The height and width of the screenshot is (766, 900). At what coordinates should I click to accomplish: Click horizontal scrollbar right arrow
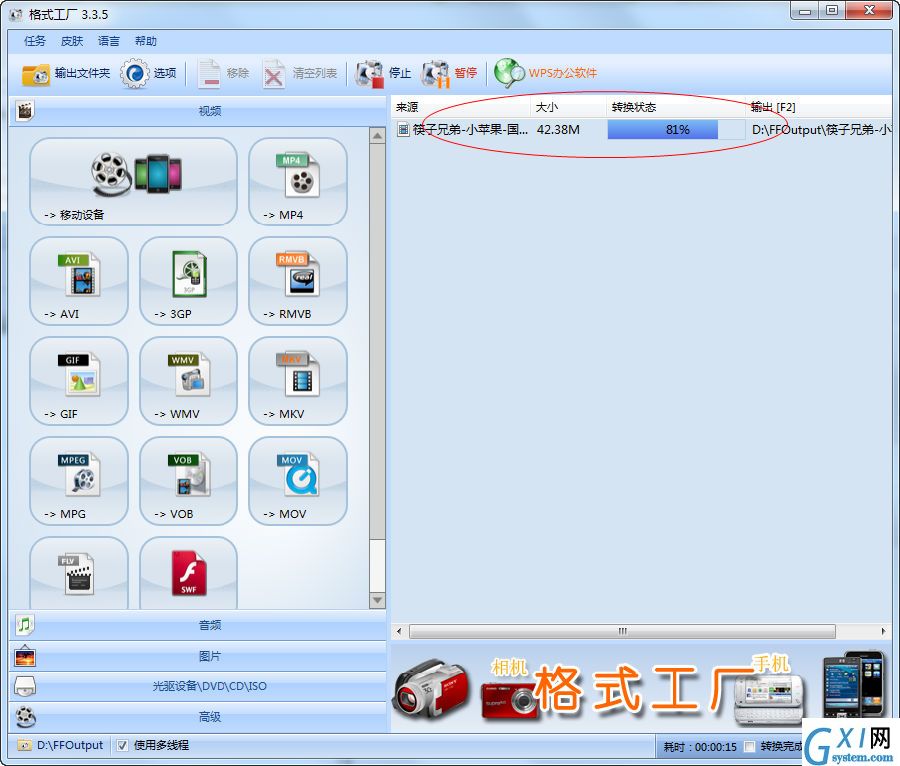point(883,631)
